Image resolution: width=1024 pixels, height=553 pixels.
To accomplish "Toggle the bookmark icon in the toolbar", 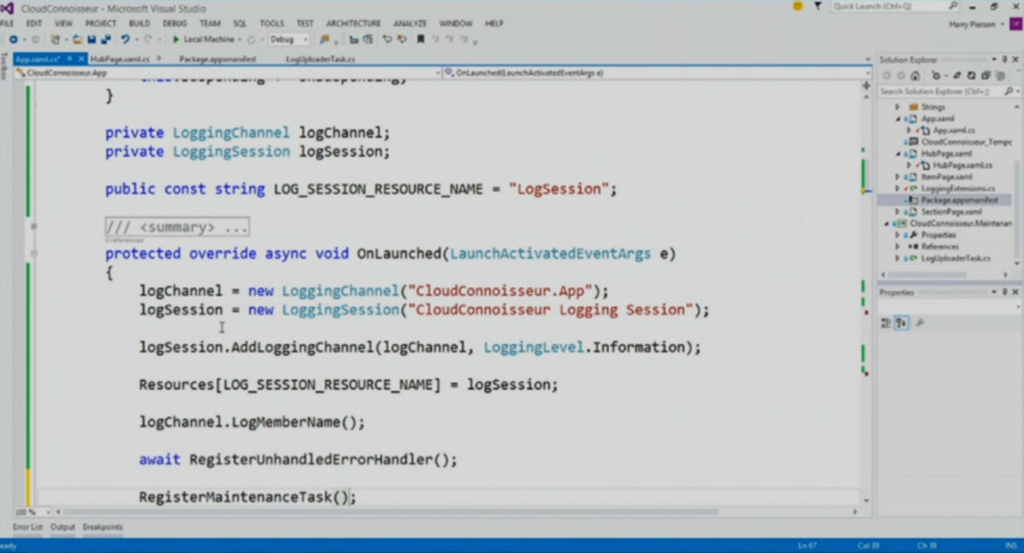I will 421,39.
